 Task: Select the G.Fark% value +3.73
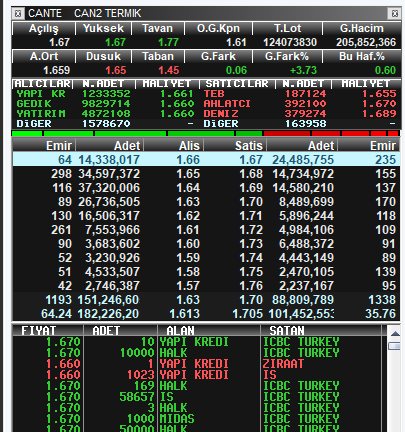[303, 70]
